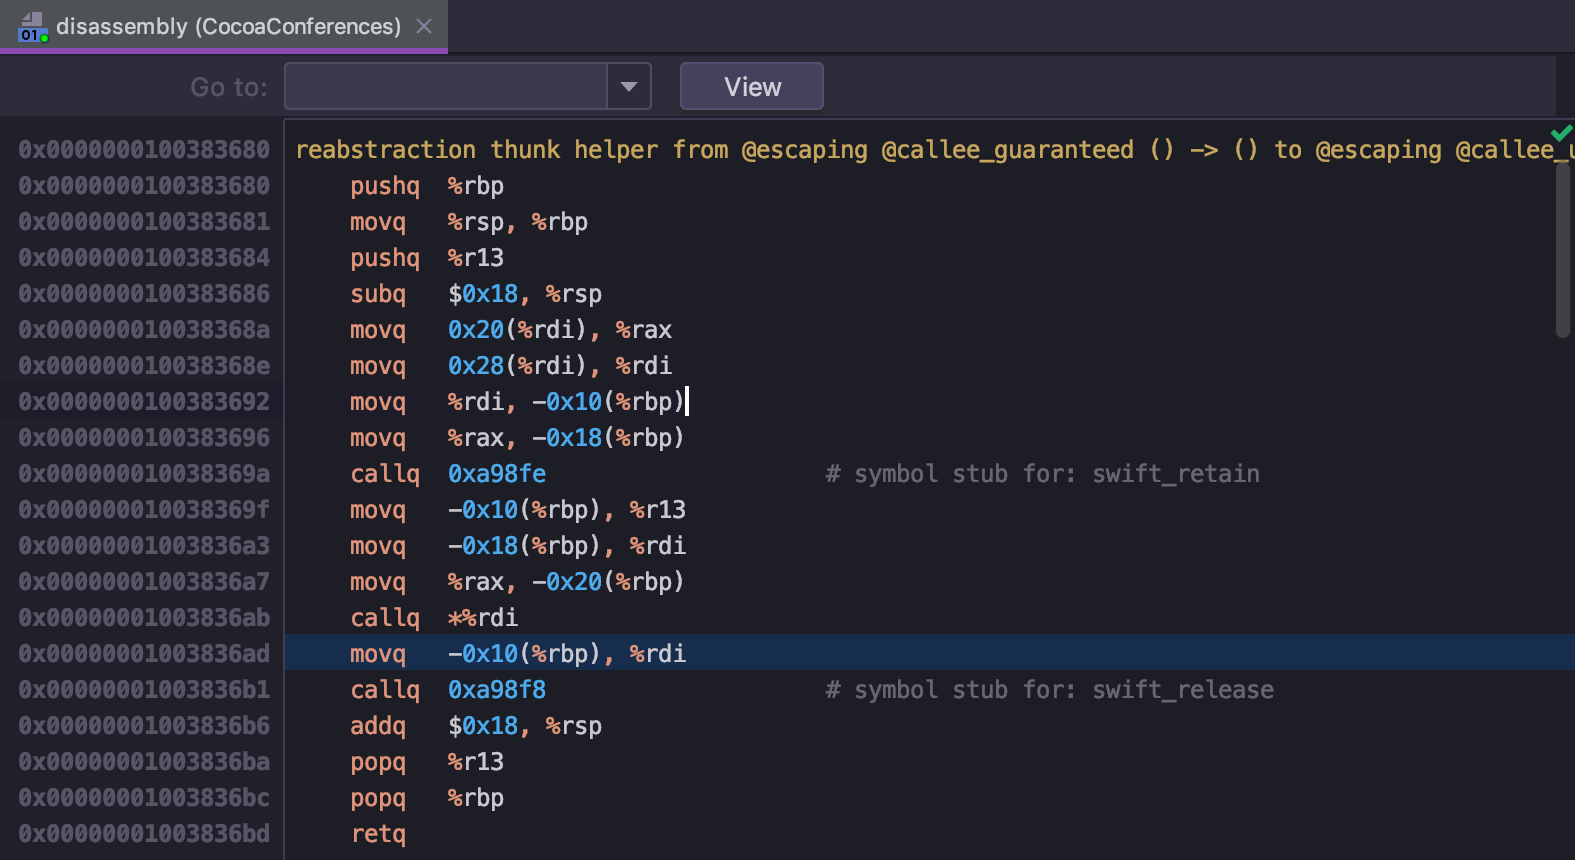Click the View button
Screen dimensions: 1575x860
pyautogui.click(x=752, y=86)
